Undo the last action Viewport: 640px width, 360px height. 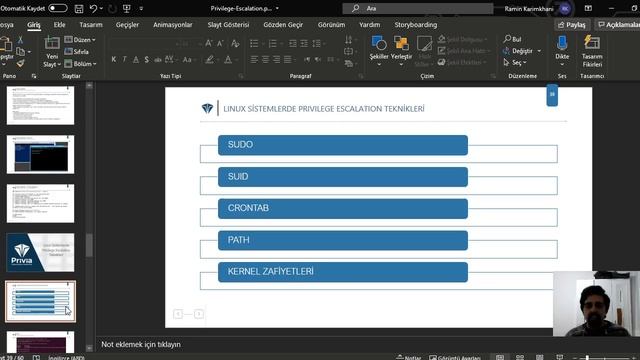(x=93, y=9)
